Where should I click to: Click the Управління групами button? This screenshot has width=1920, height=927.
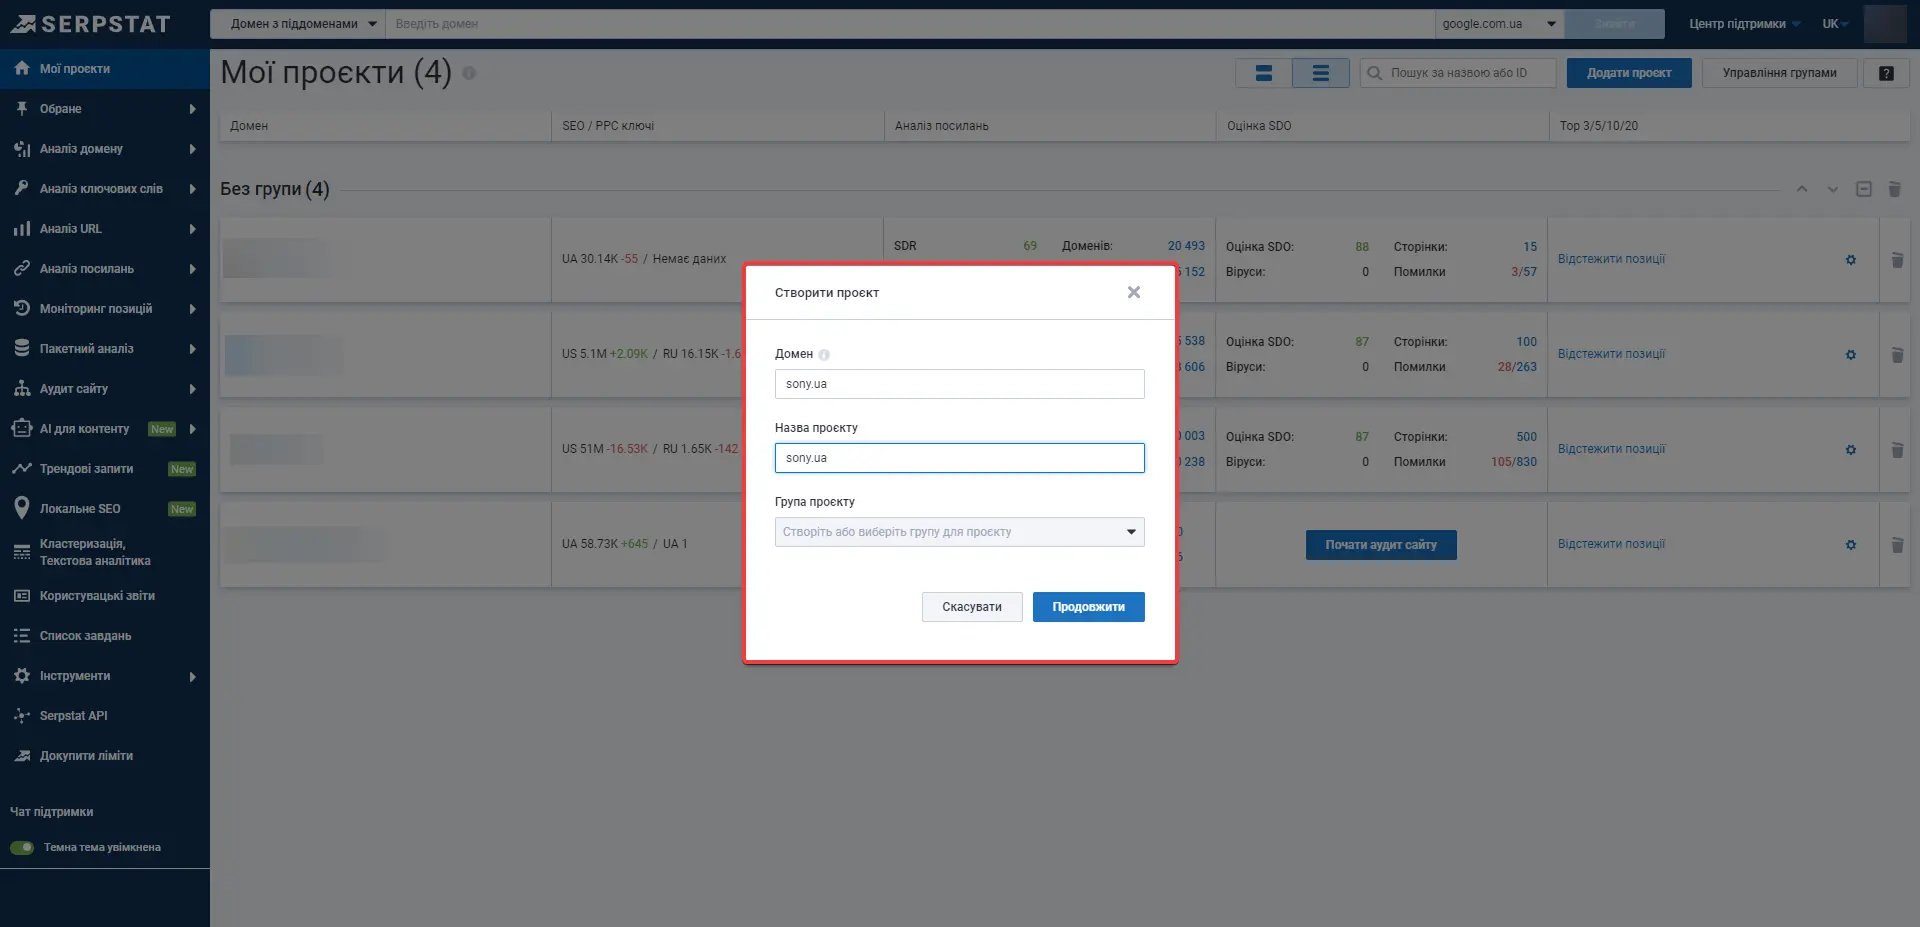(1780, 73)
